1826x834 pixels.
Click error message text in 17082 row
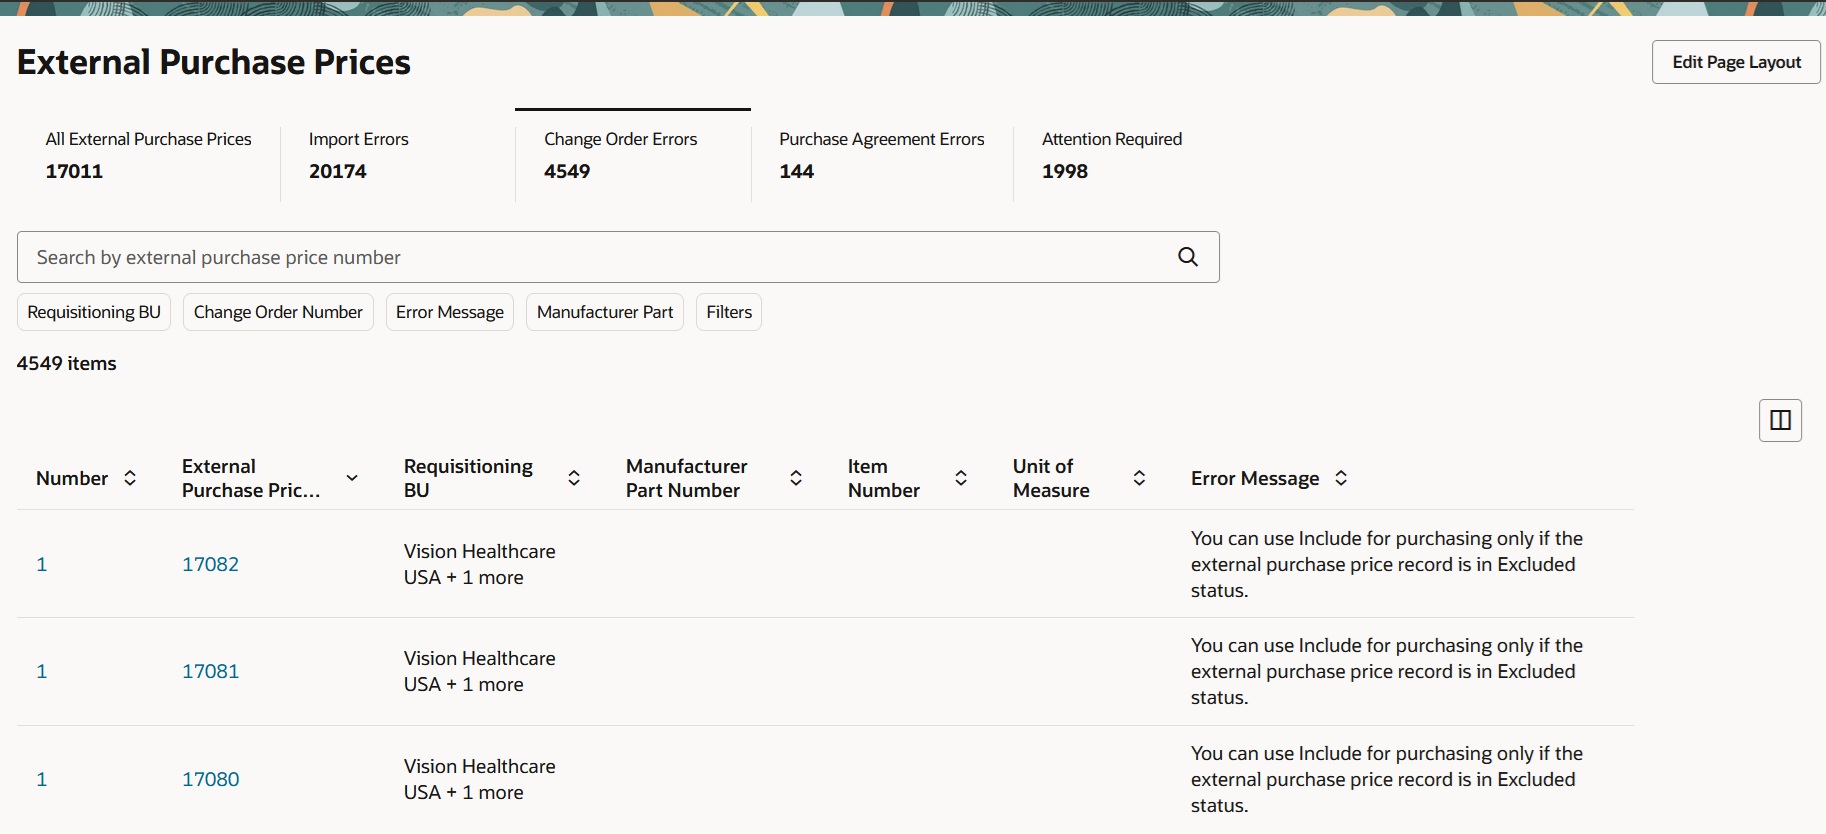click(1387, 564)
